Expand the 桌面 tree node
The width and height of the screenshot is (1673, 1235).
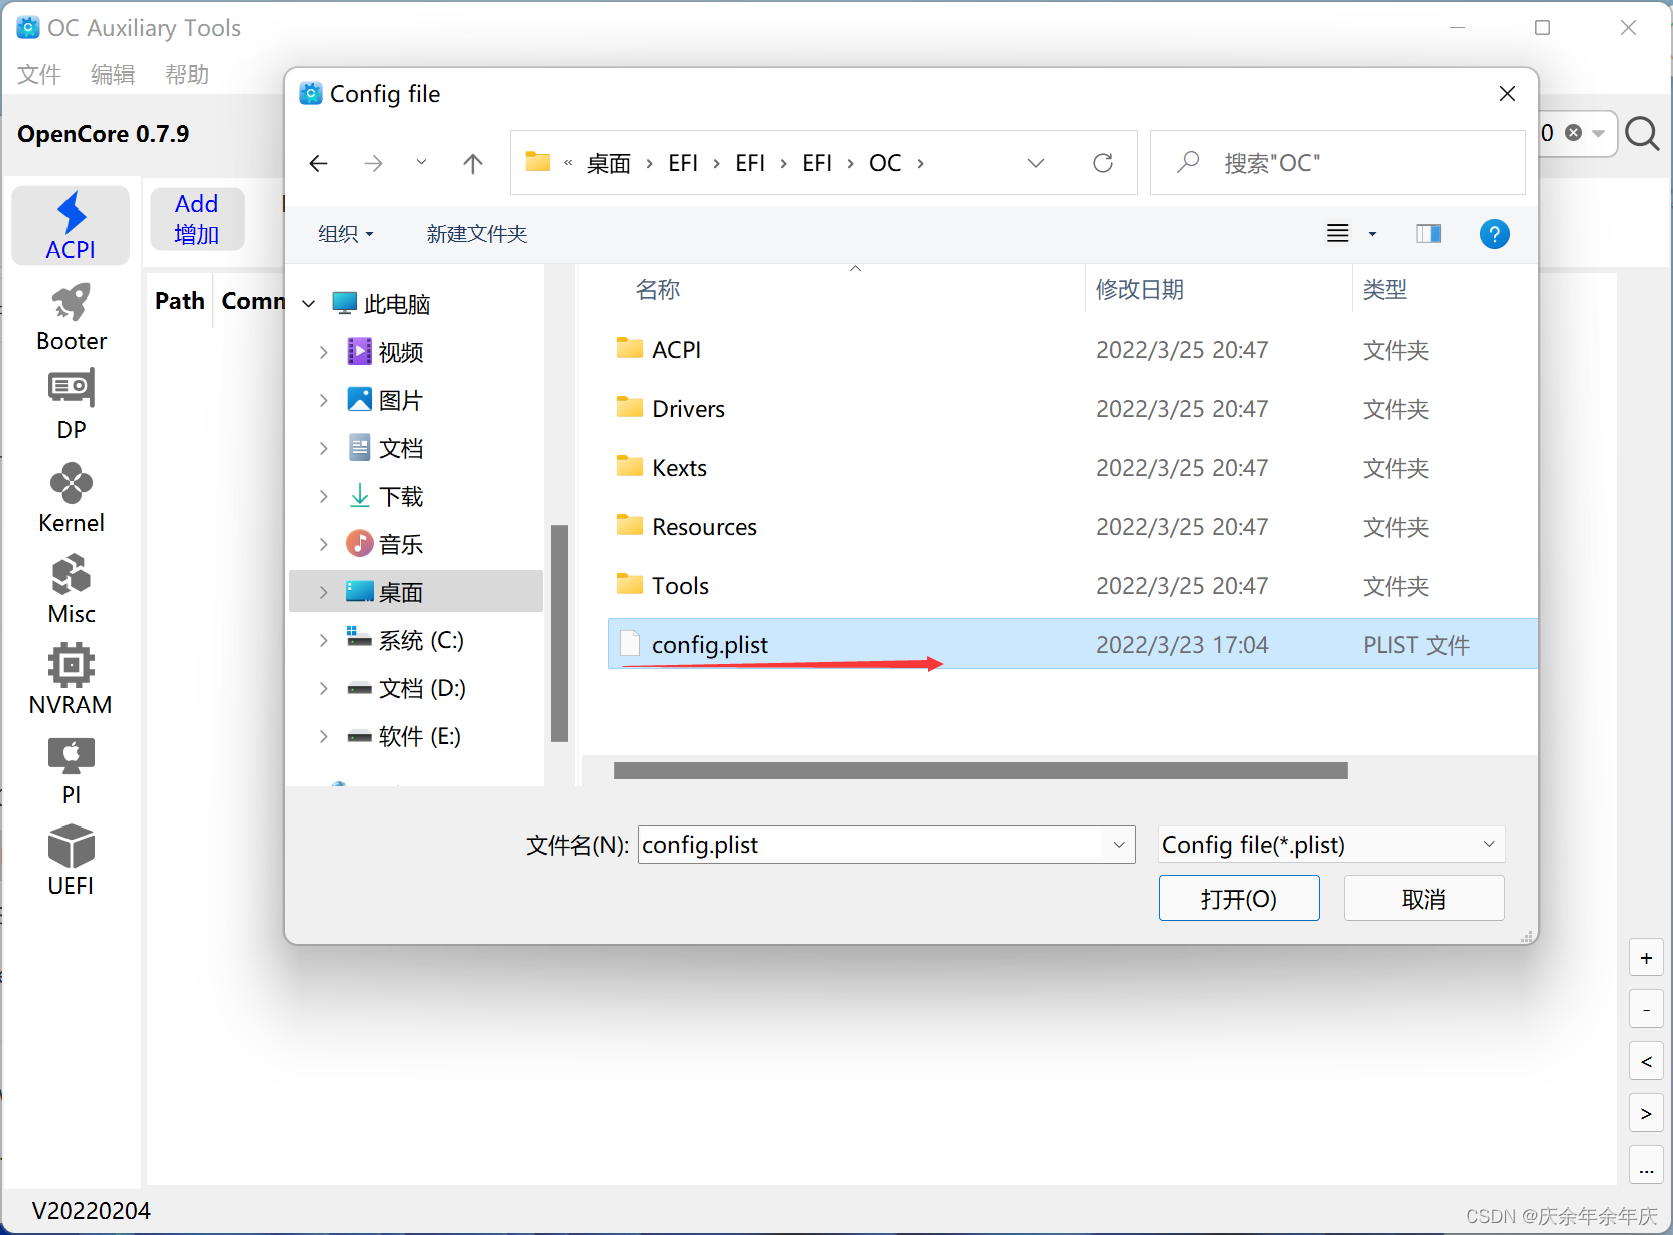tap(323, 592)
